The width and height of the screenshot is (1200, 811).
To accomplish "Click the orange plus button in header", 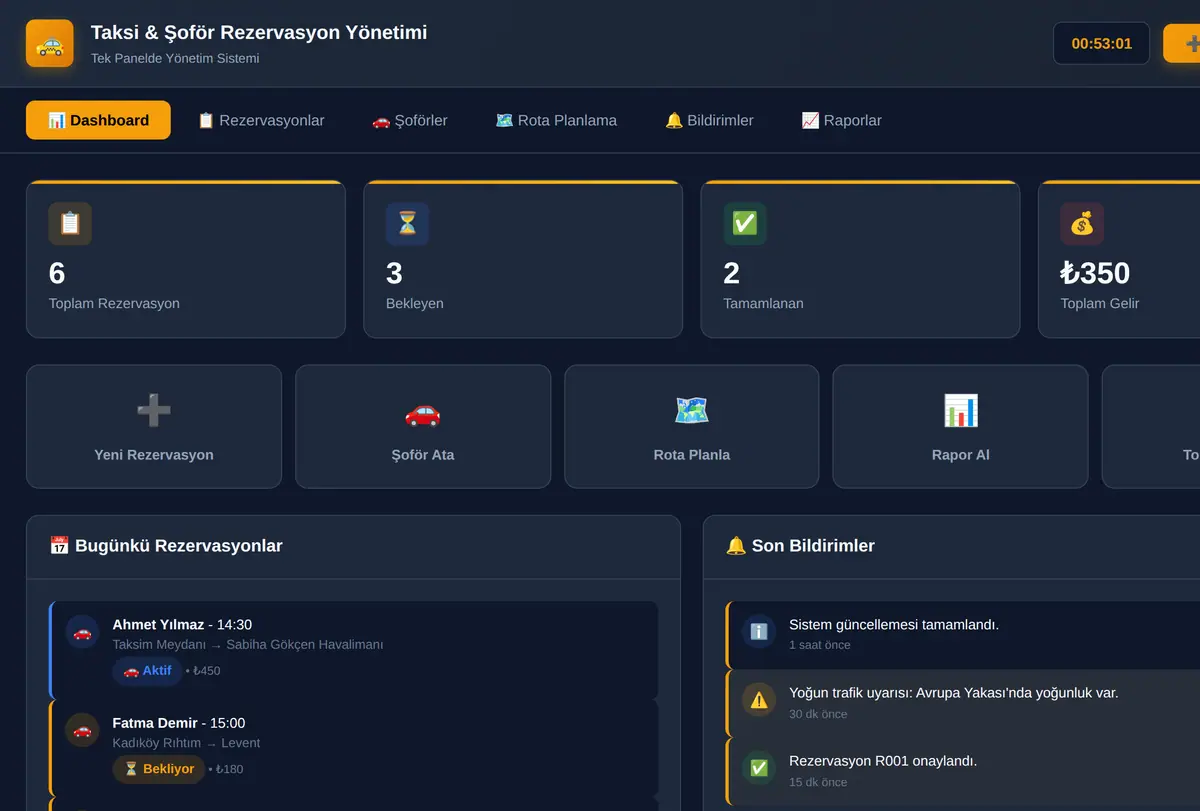I will pyautogui.click(x=1182, y=44).
